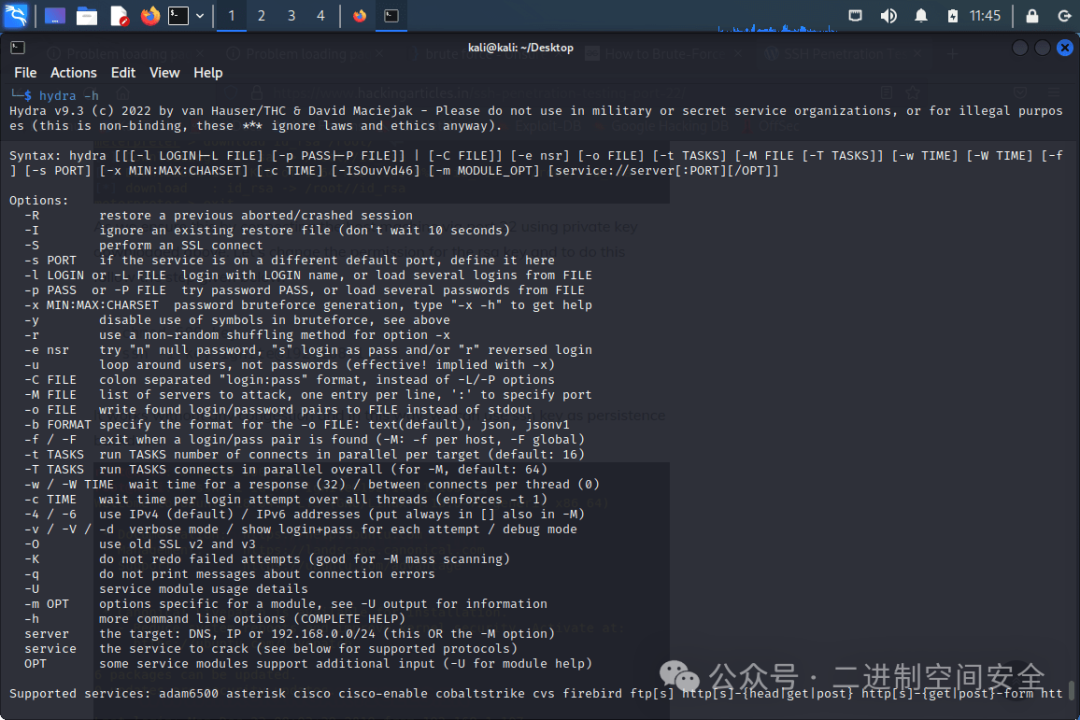Open the Actions menu
Screen dimensions: 1080x720
pyautogui.click(x=73, y=72)
